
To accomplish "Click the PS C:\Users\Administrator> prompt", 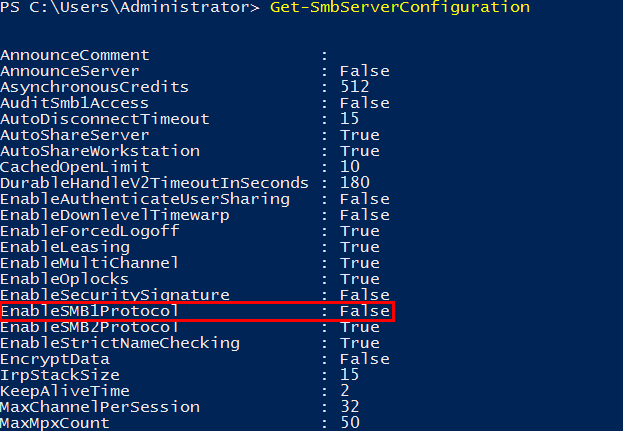I will click(130, 8).
